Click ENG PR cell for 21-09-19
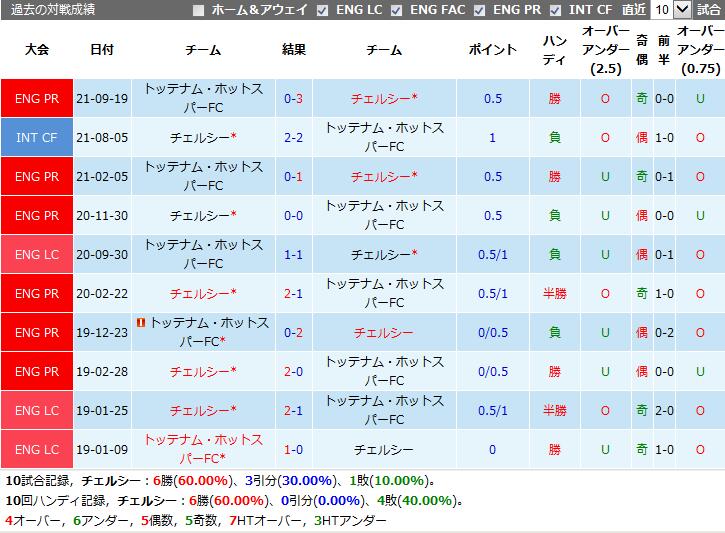 [37, 98]
